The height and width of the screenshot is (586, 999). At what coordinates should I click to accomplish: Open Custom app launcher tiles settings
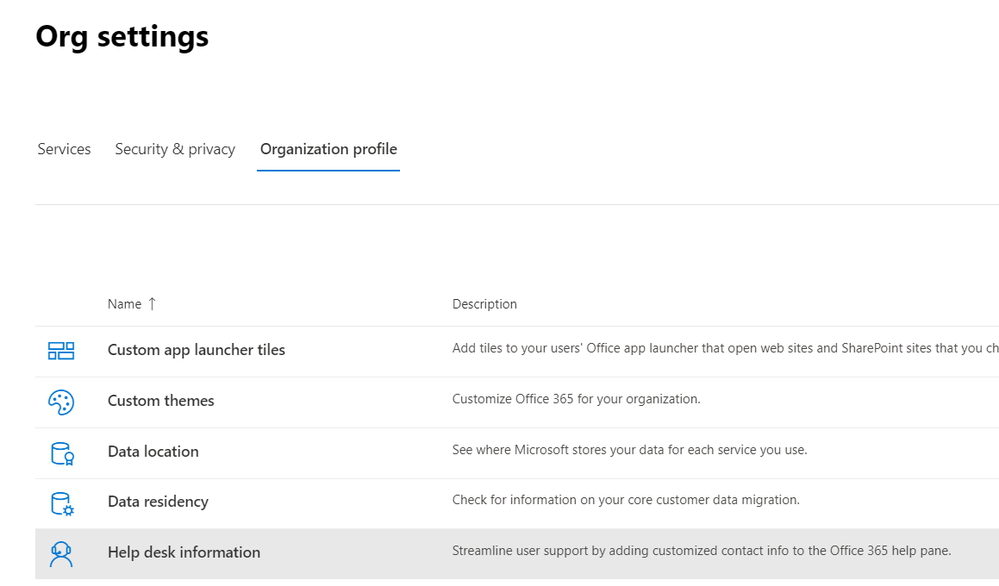[196, 350]
